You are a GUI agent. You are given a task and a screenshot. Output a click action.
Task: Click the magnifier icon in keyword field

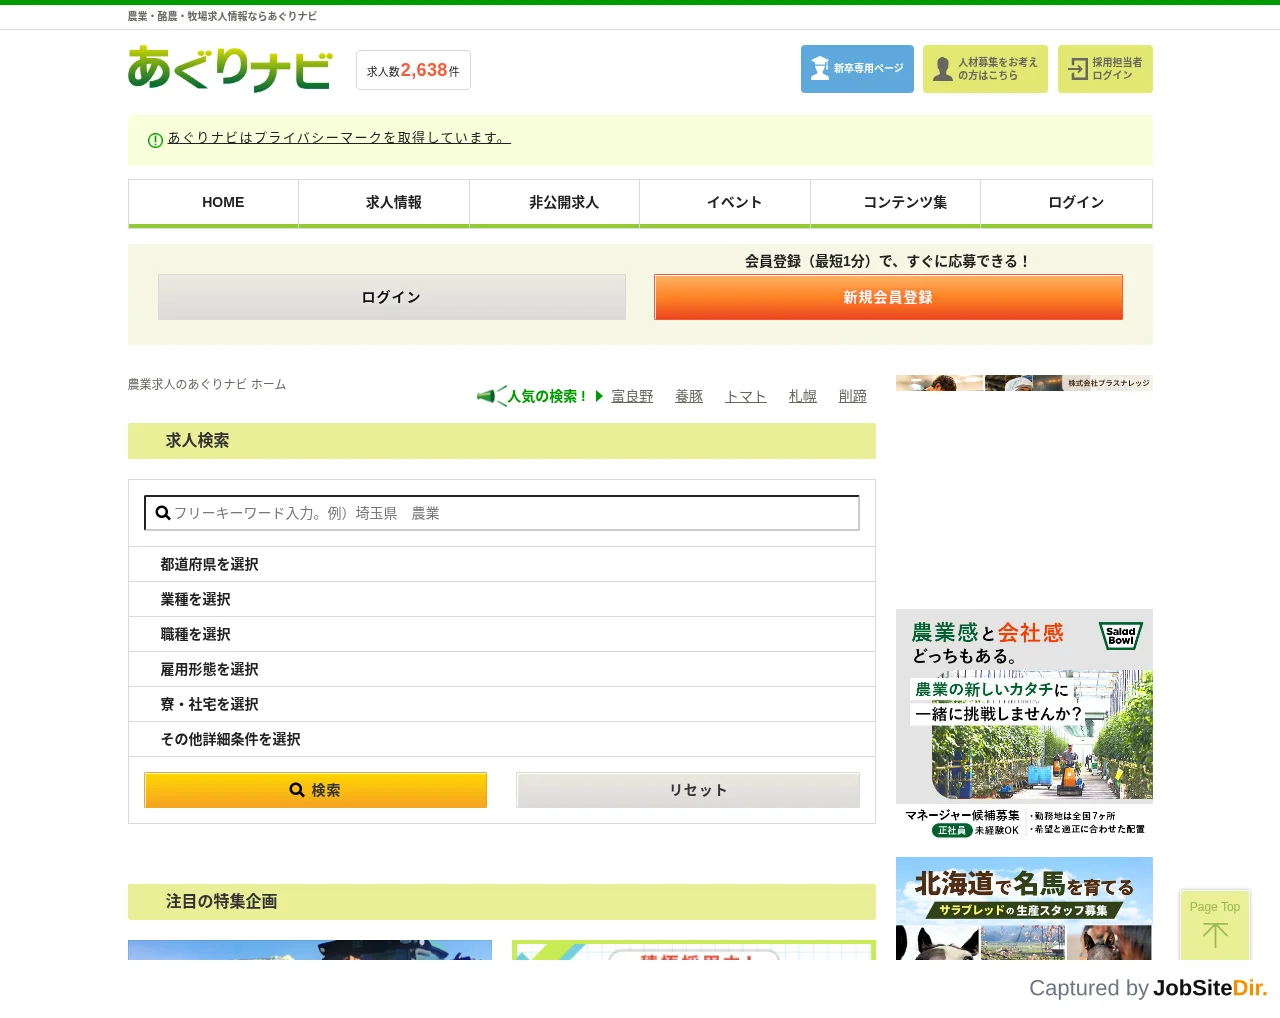click(x=163, y=513)
